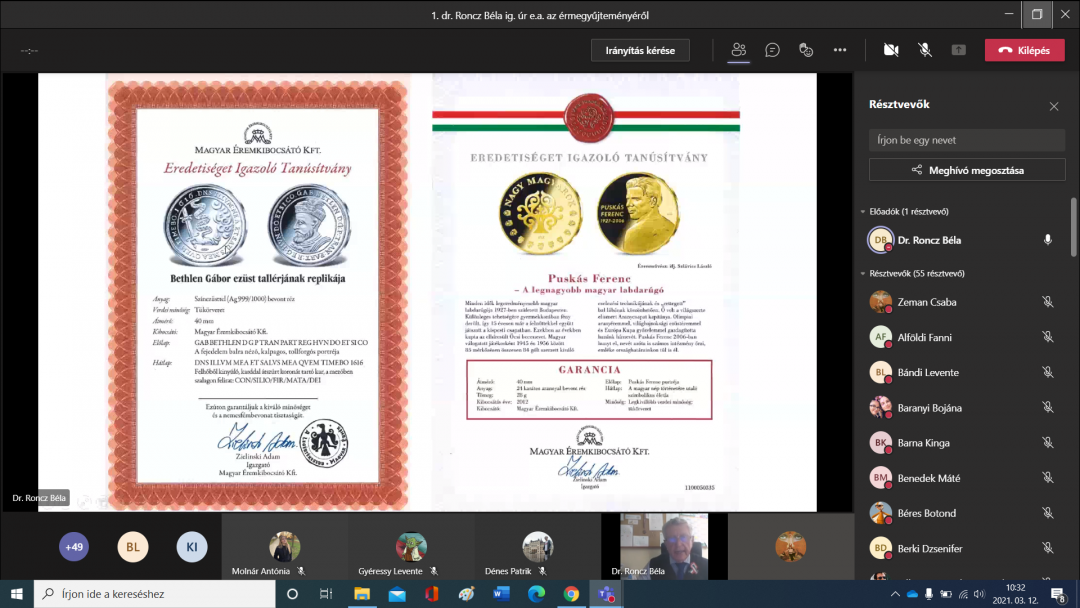Viewport: 1080px width, 608px height.
Task: Select Molnár Antónia video tile
Action: point(284,547)
